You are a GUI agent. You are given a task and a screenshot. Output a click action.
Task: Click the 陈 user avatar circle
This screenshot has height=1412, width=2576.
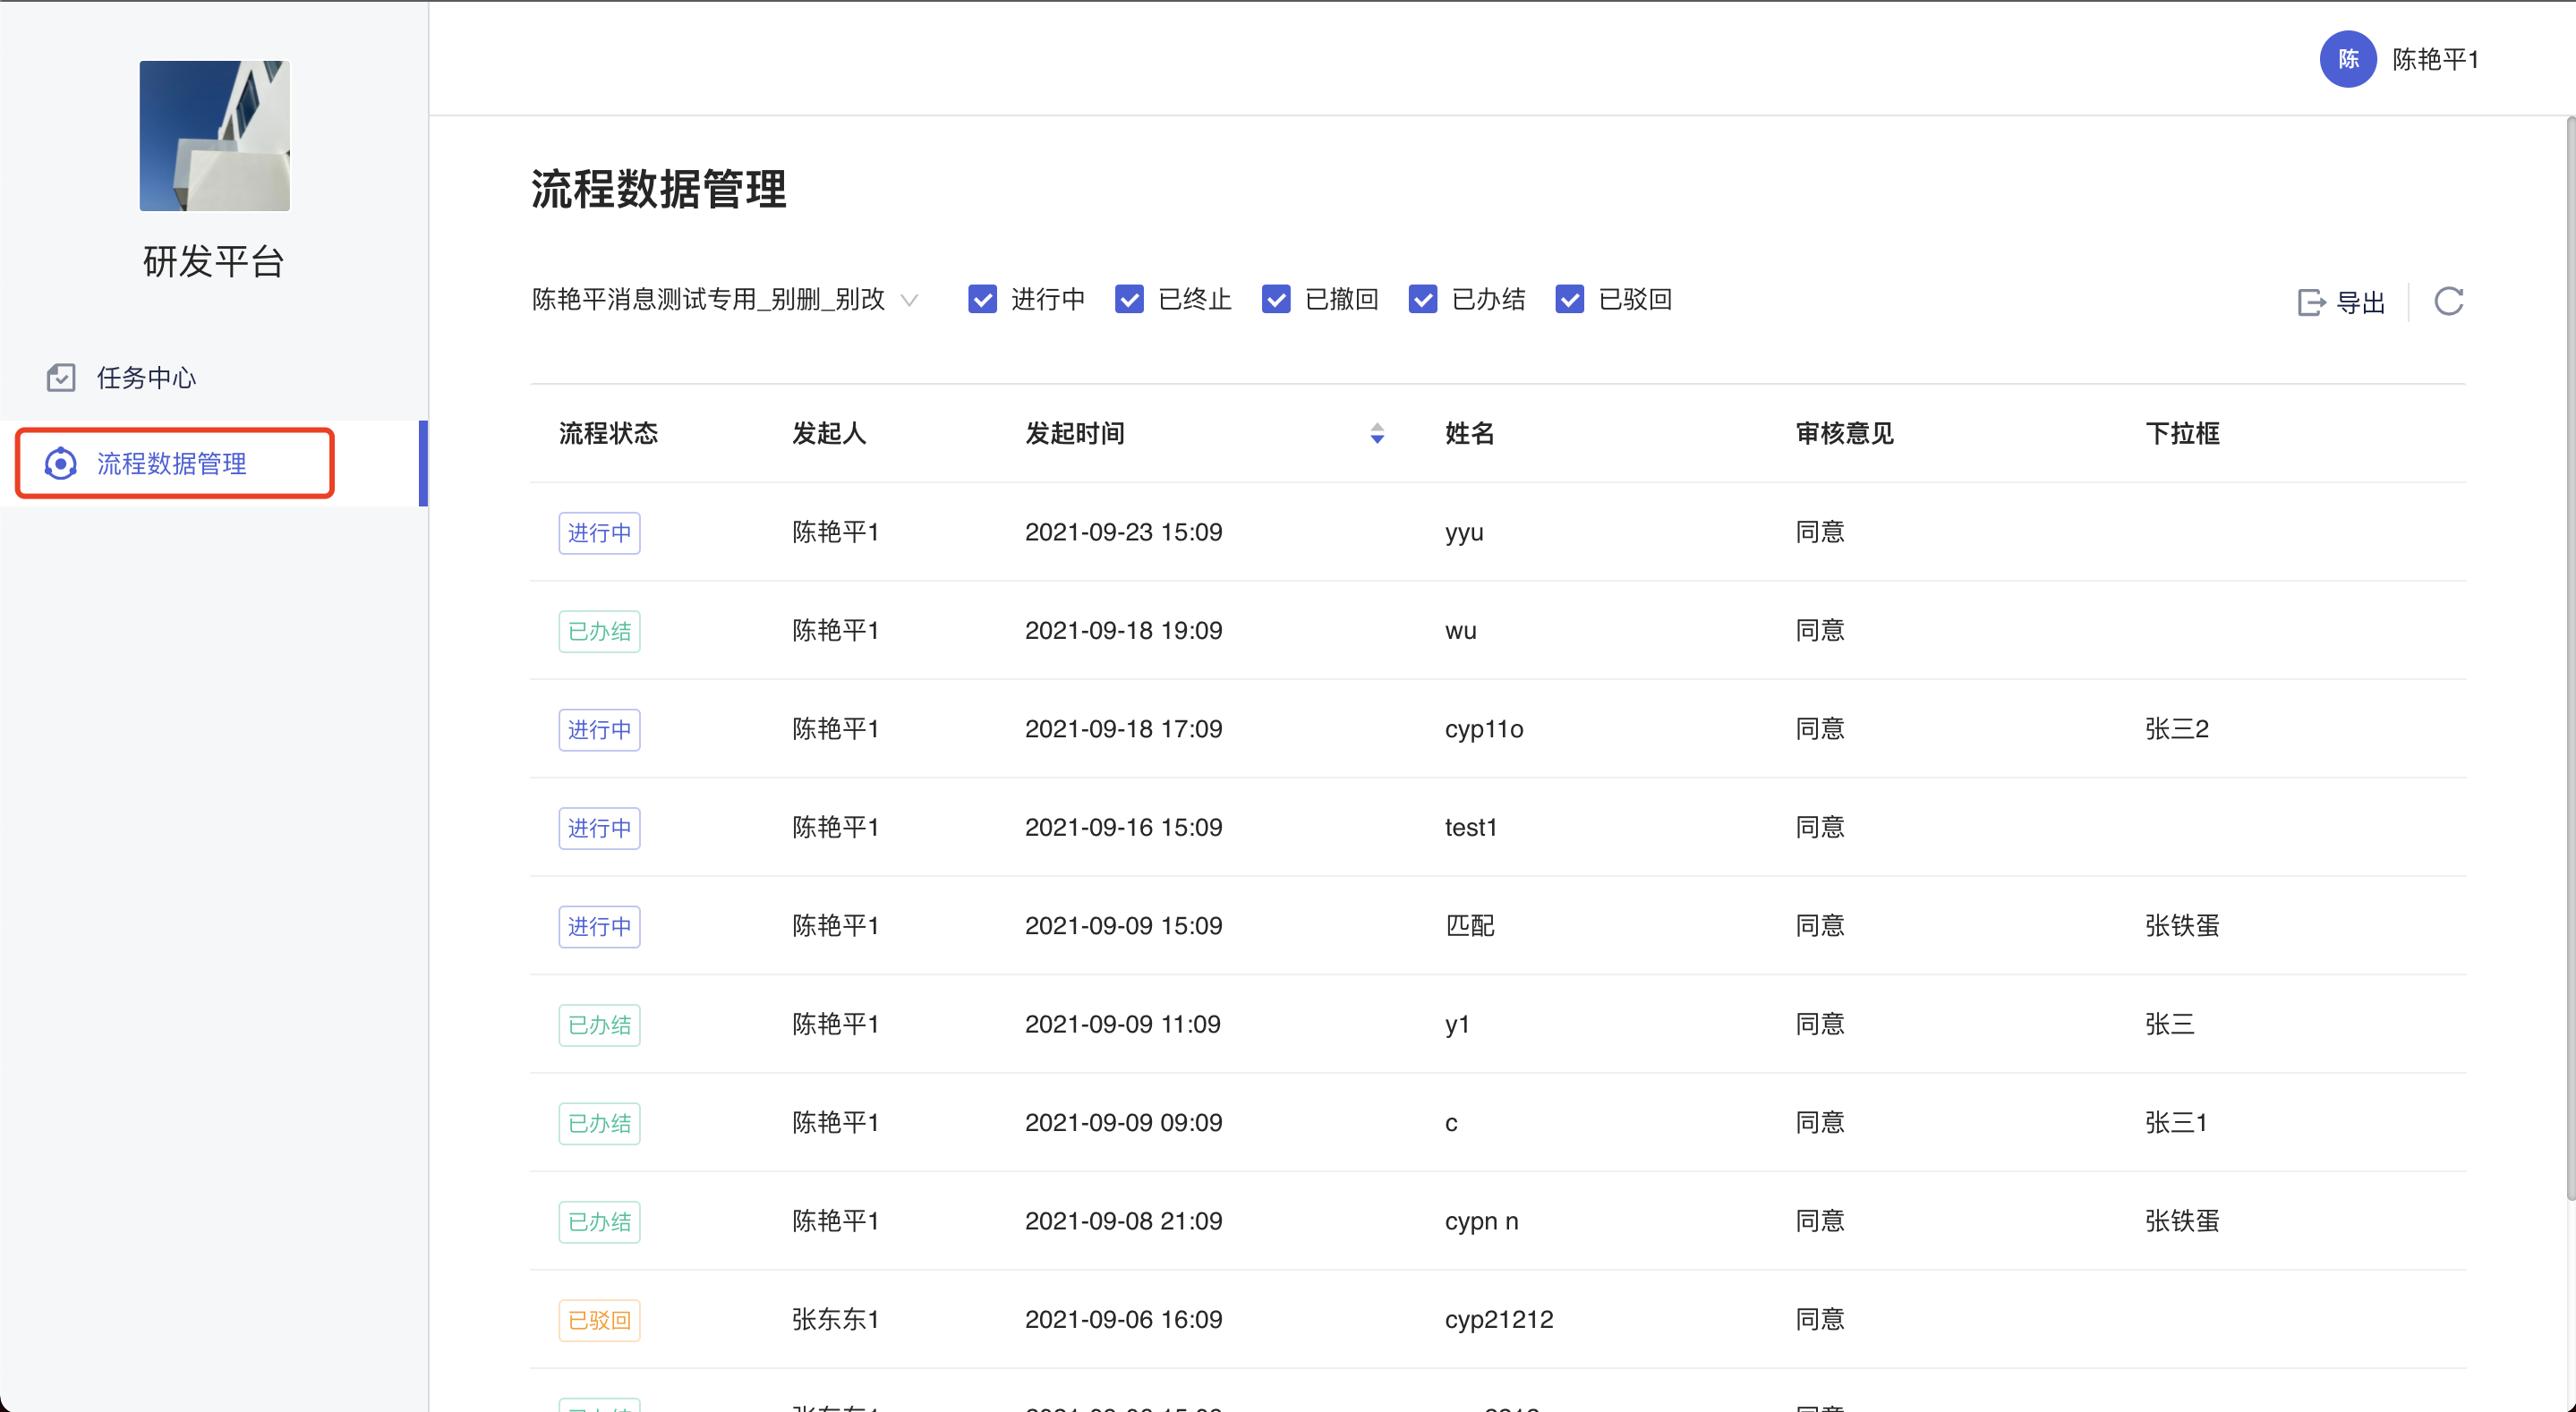click(2347, 60)
